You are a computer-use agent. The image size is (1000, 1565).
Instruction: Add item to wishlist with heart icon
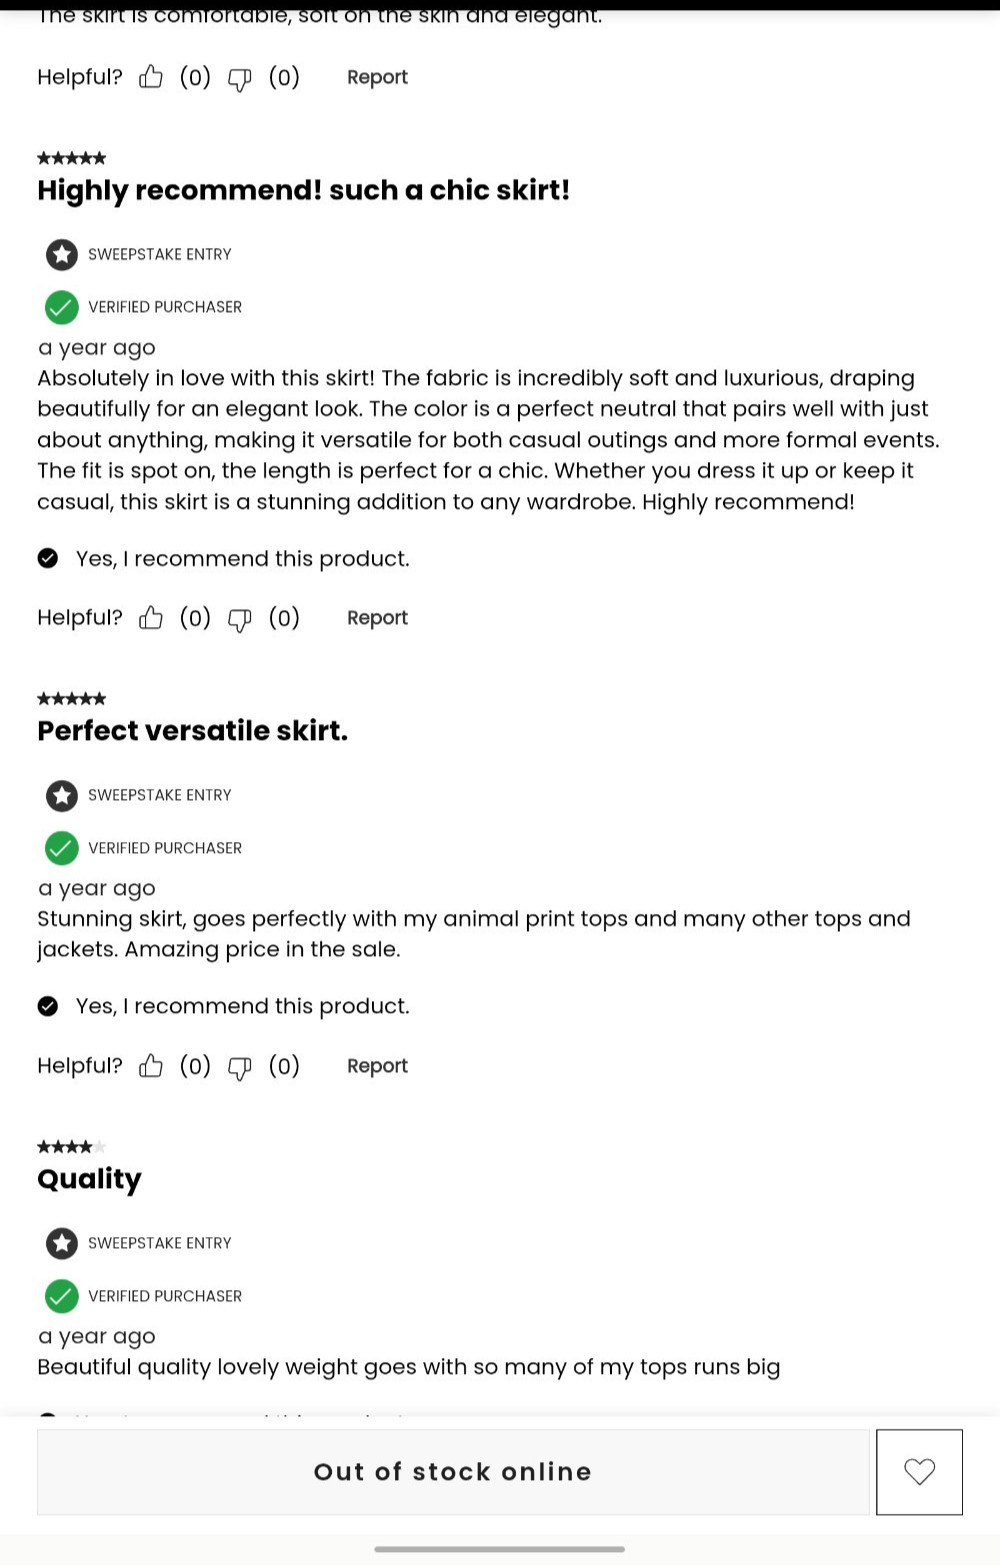pyautogui.click(x=919, y=1472)
